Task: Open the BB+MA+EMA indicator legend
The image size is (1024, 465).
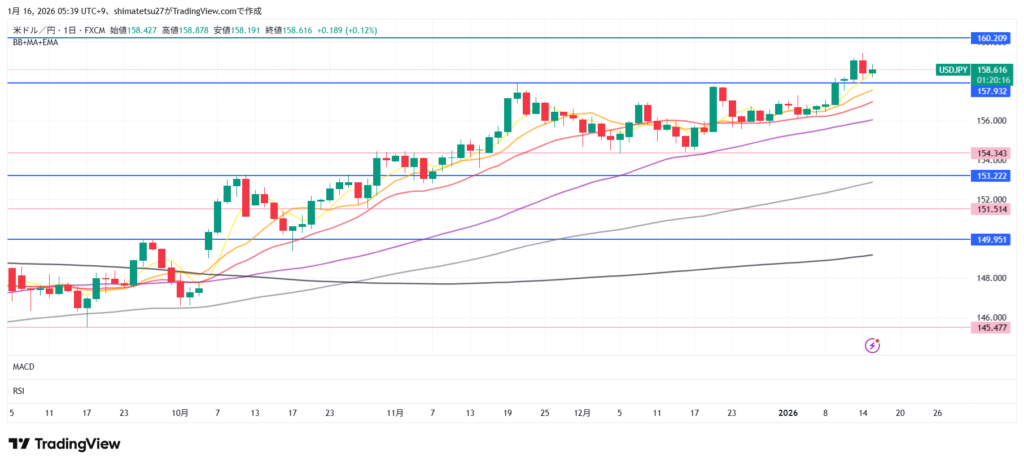Action: pyautogui.click(x=34, y=43)
